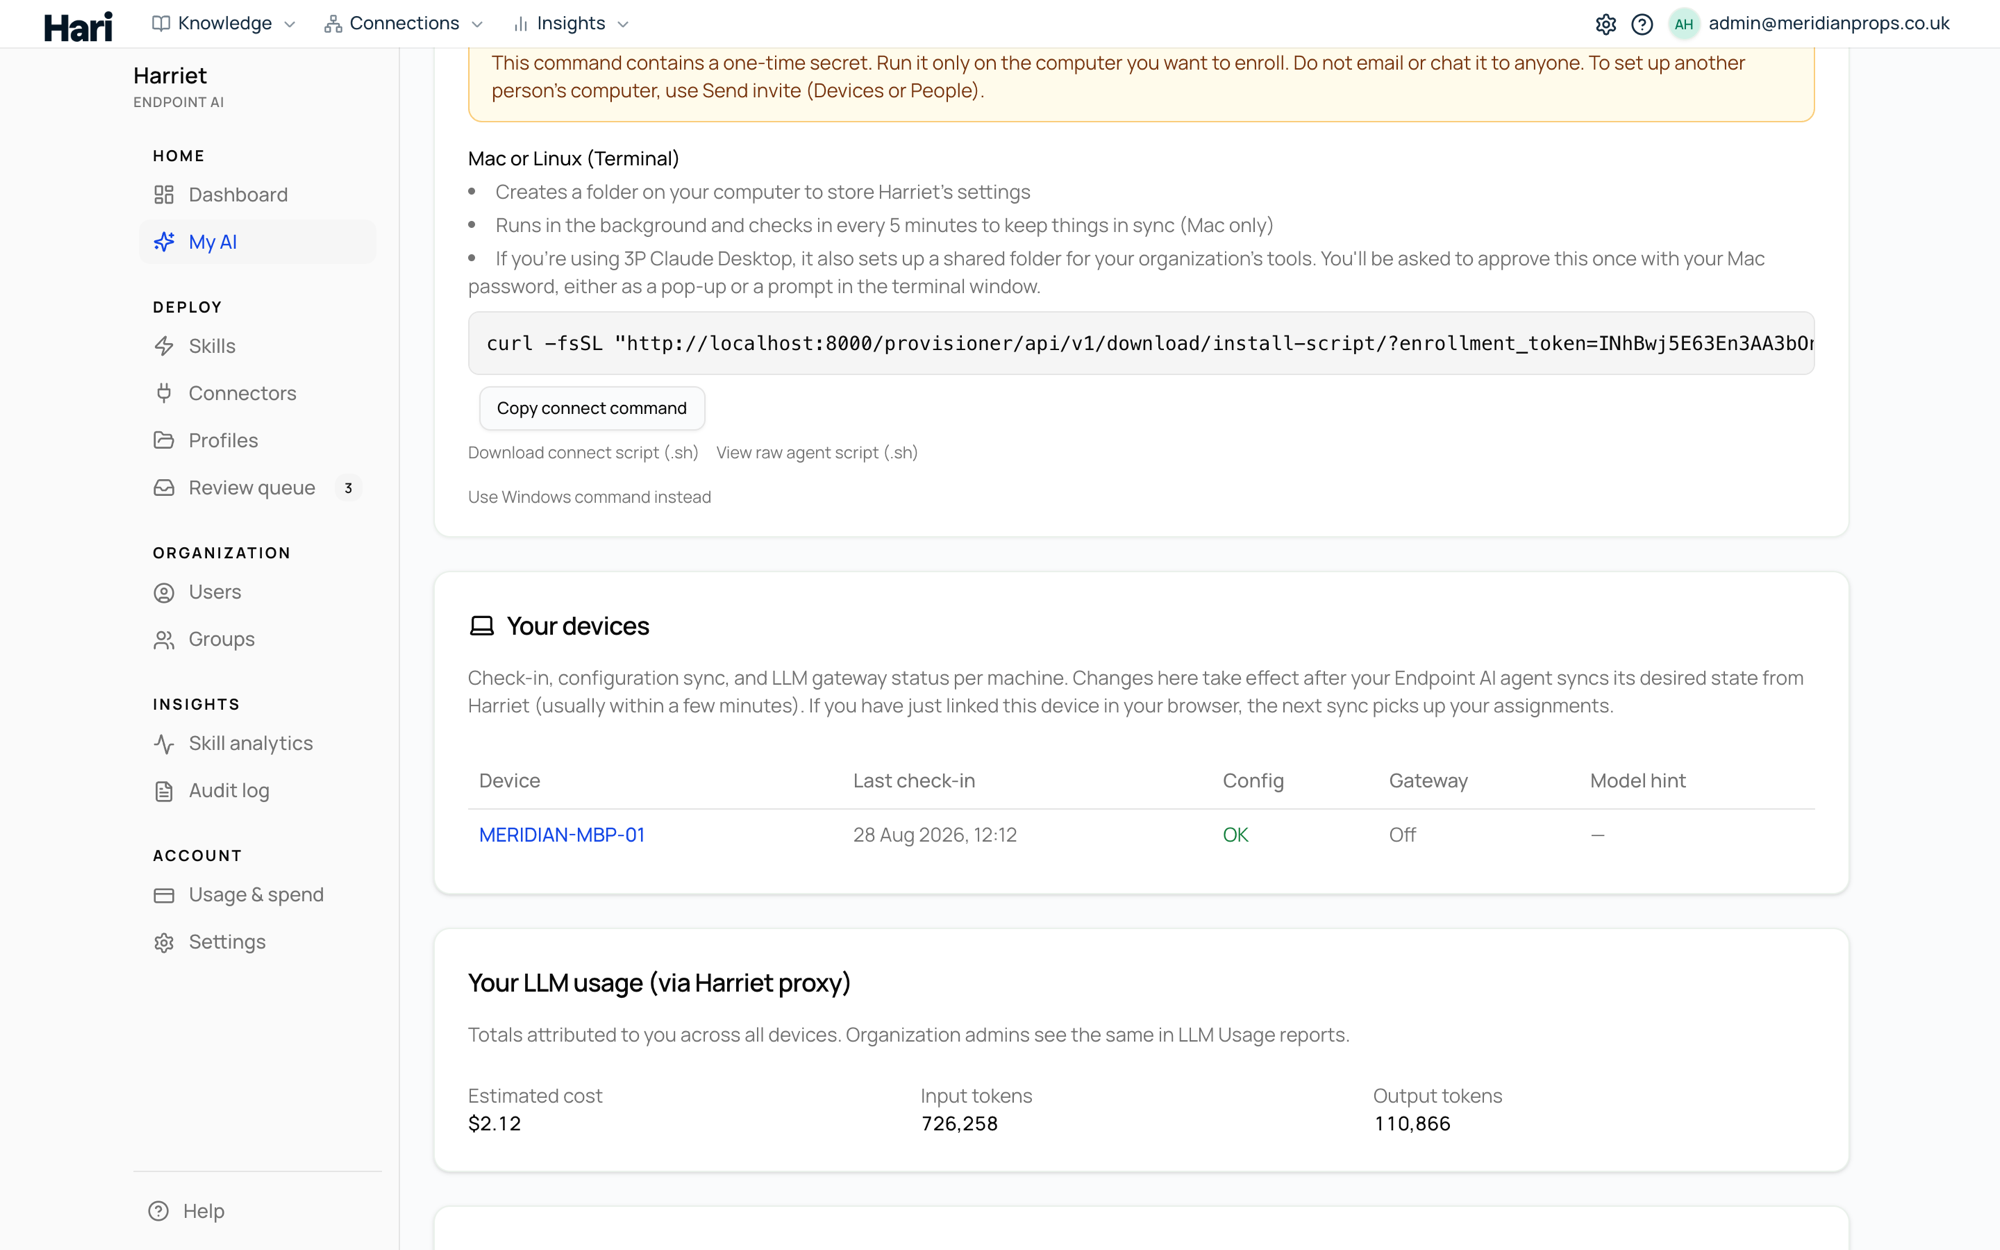2000x1250 pixels.
Task: Click the OK config status
Action: [1235, 835]
